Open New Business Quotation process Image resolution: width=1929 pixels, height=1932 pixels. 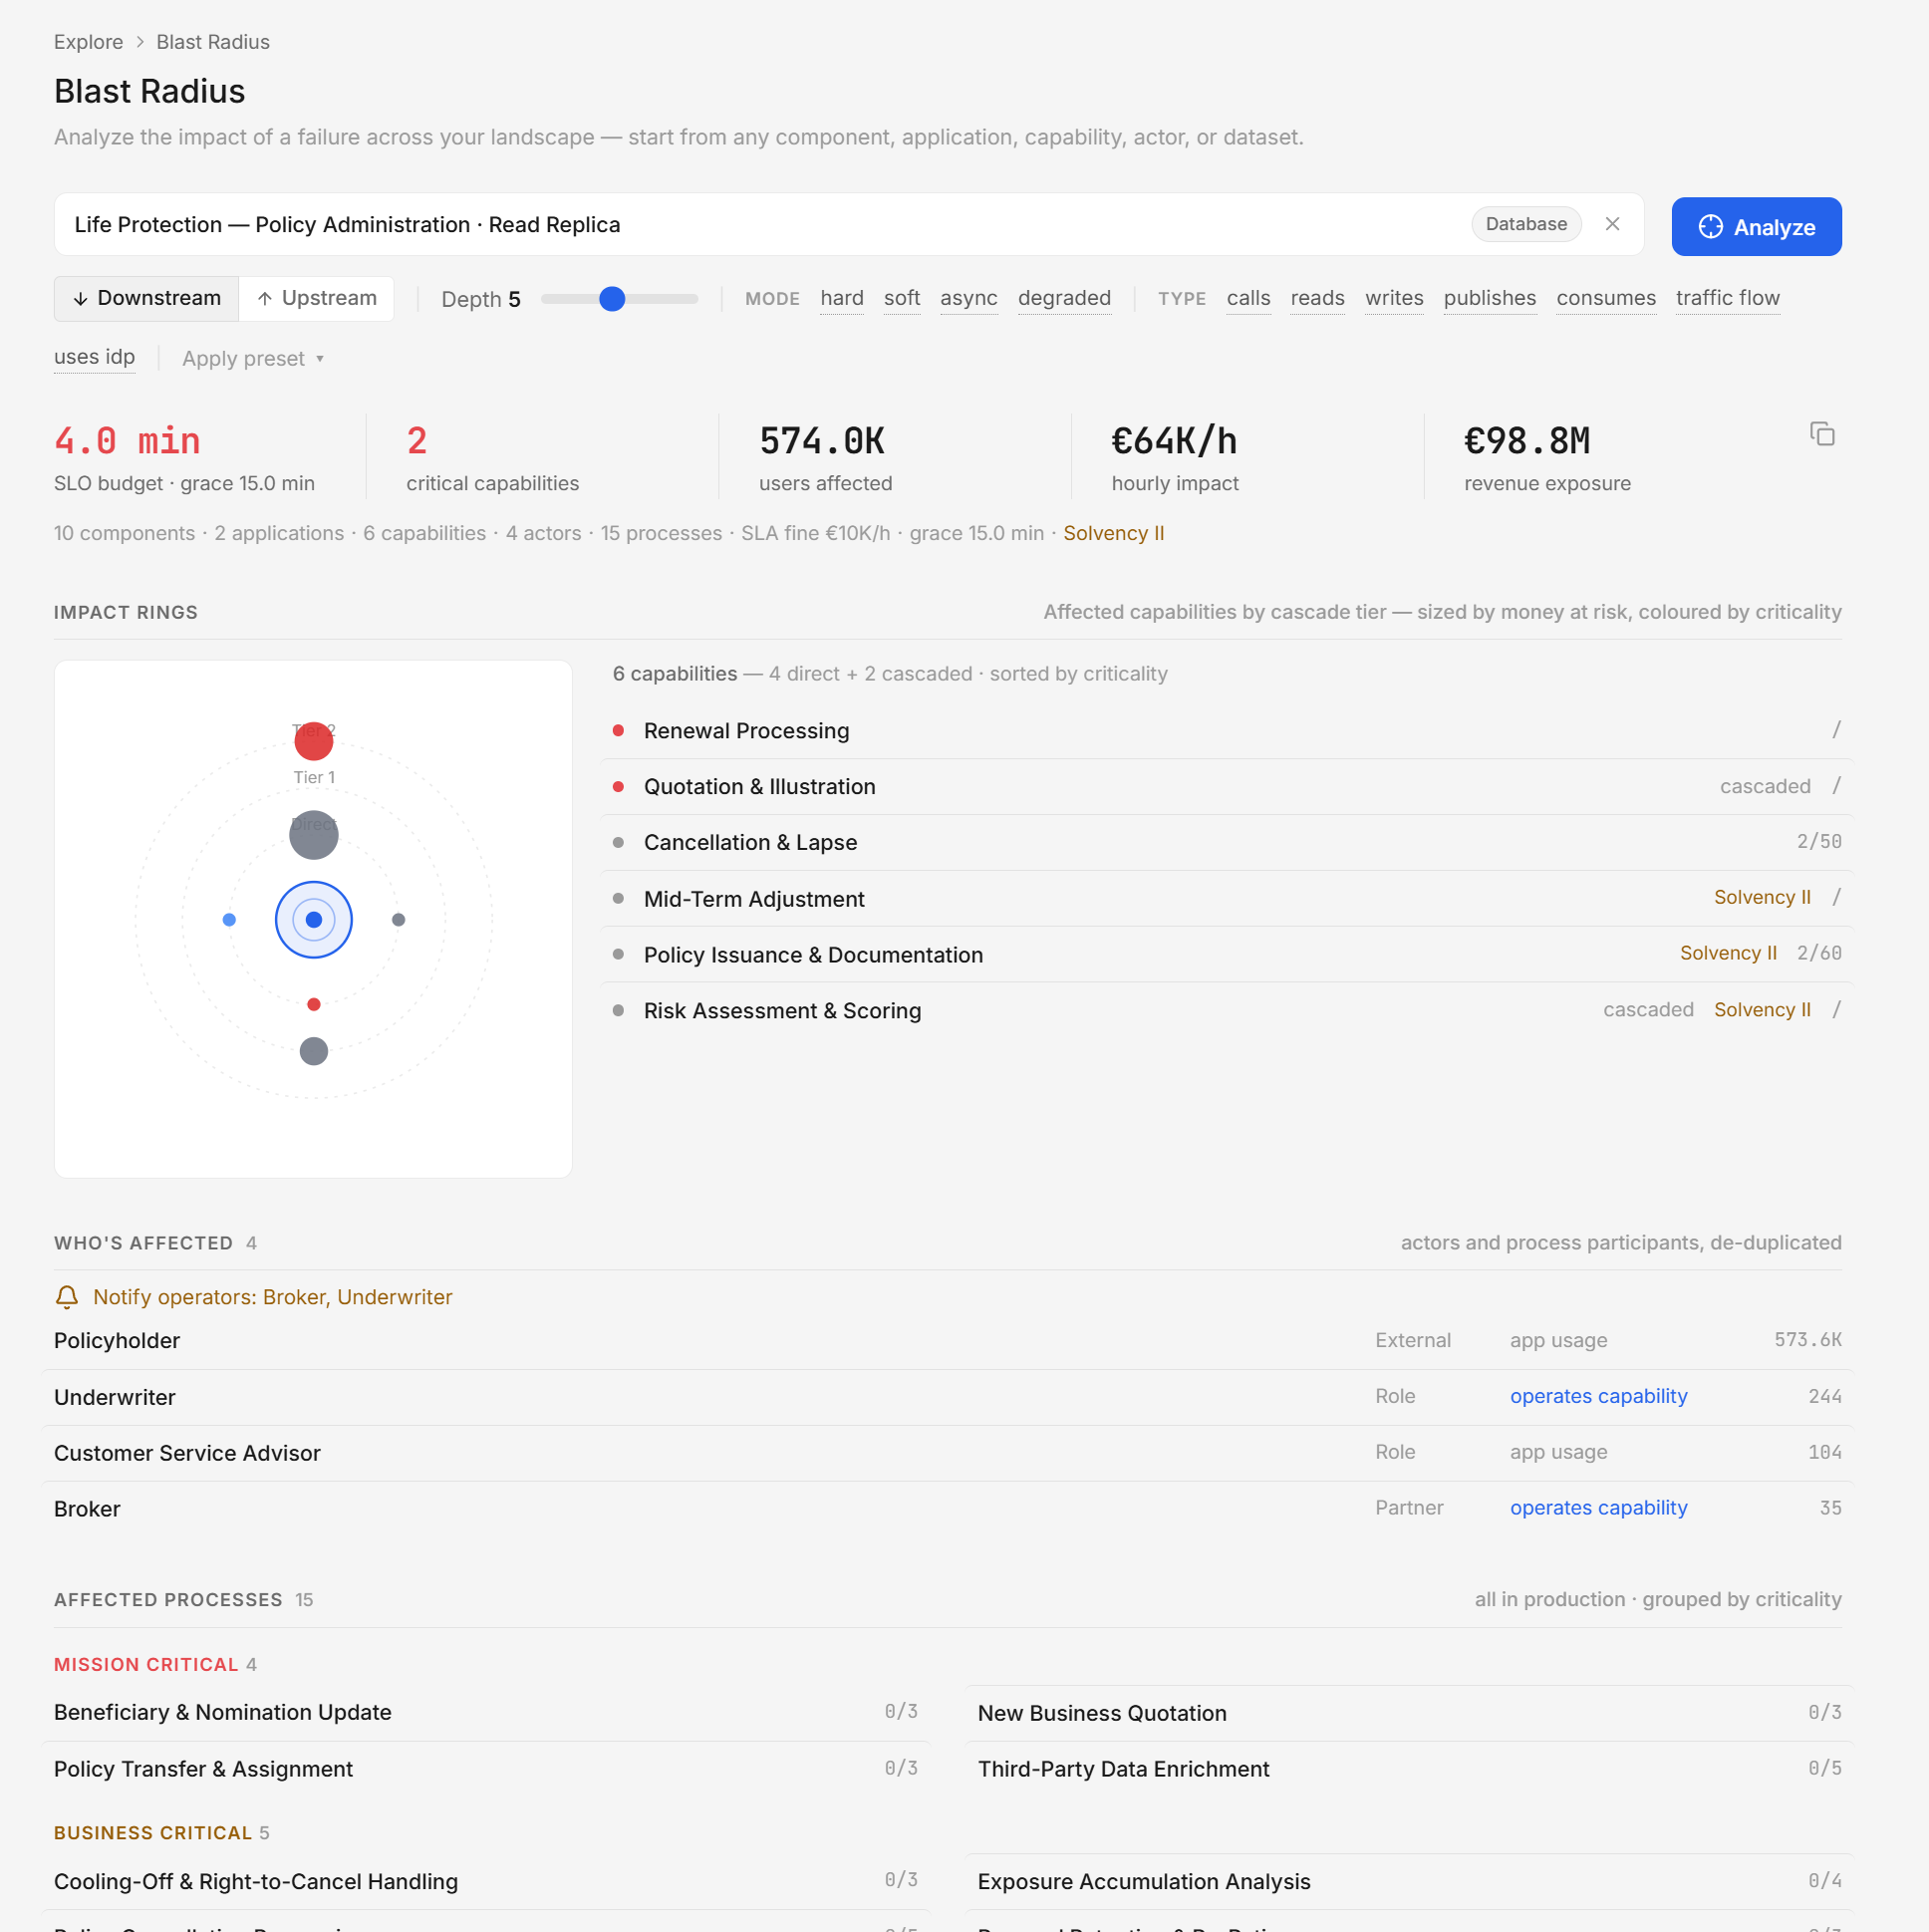click(x=1410, y=1713)
